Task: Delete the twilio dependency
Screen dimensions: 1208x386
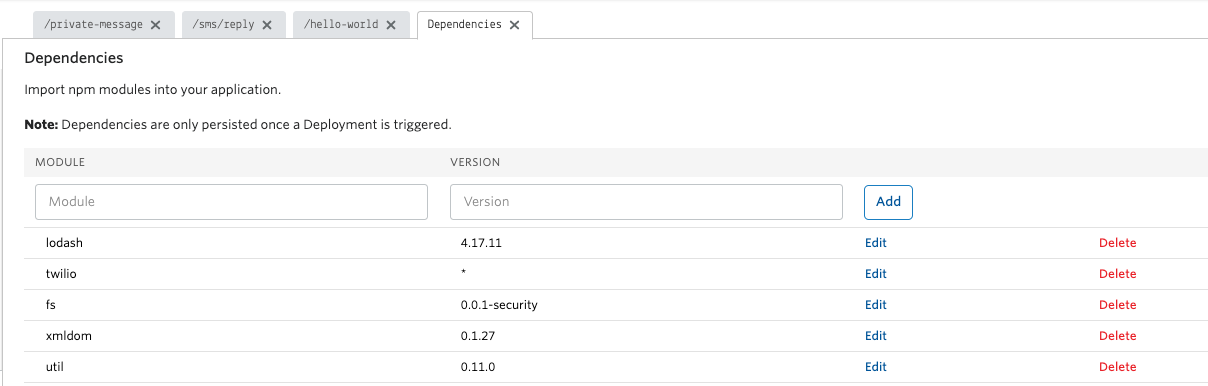Action: [x=1118, y=274]
